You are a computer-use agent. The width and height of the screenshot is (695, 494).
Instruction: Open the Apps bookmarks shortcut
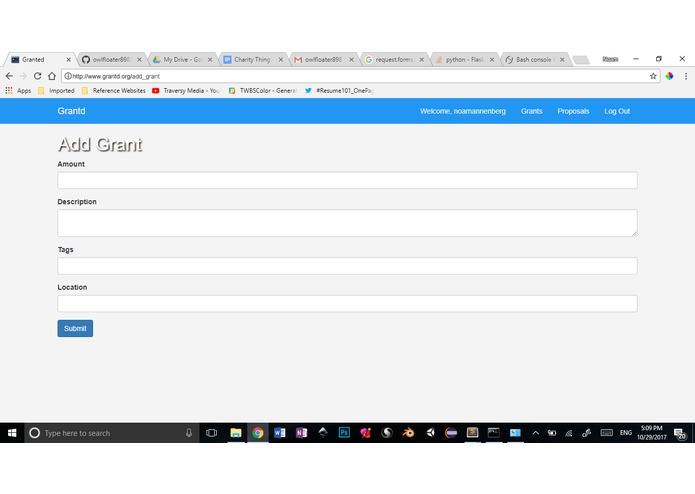click(x=18, y=90)
